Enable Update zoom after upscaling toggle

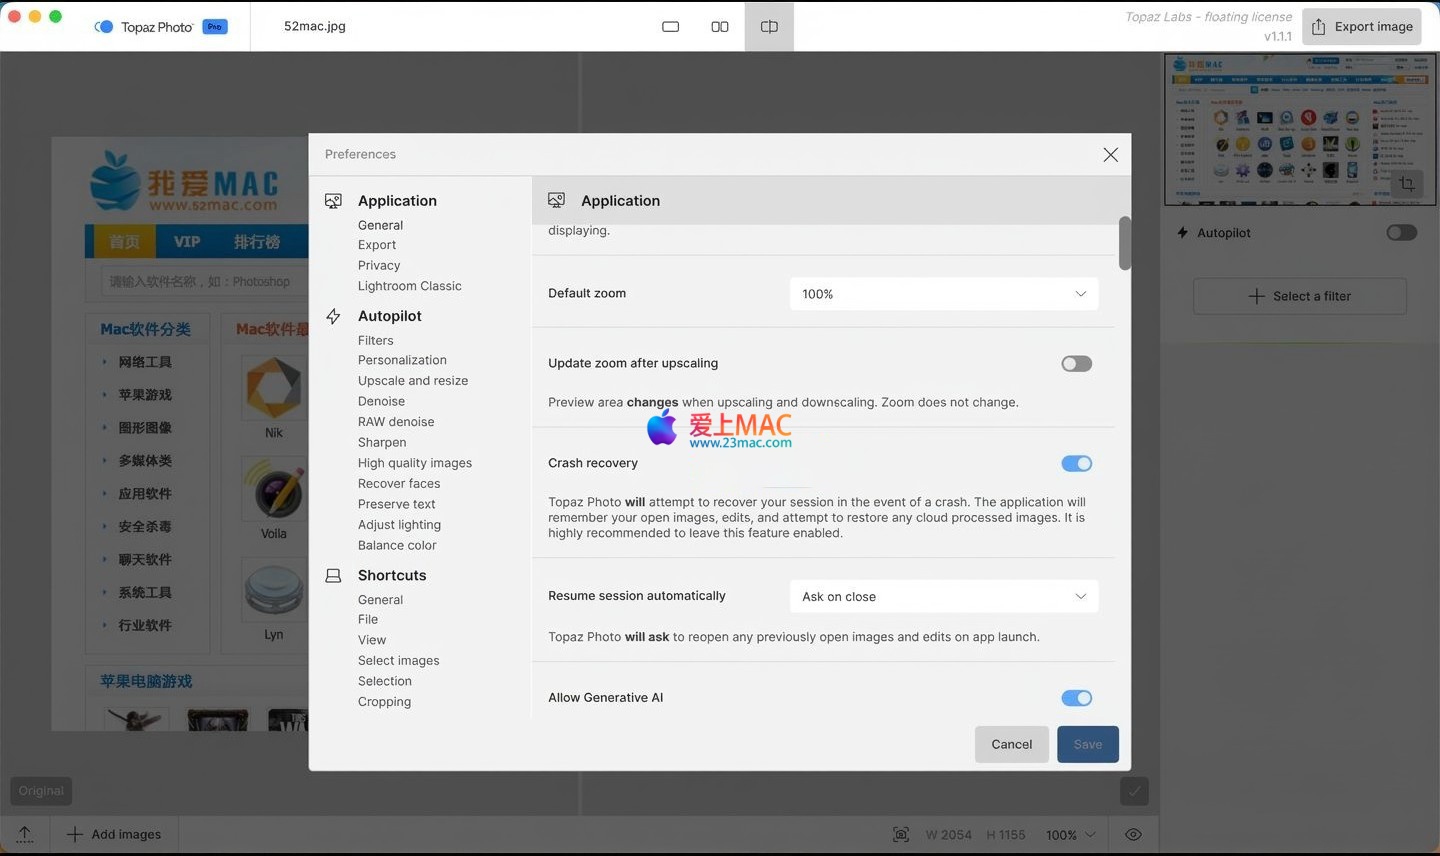(1076, 364)
